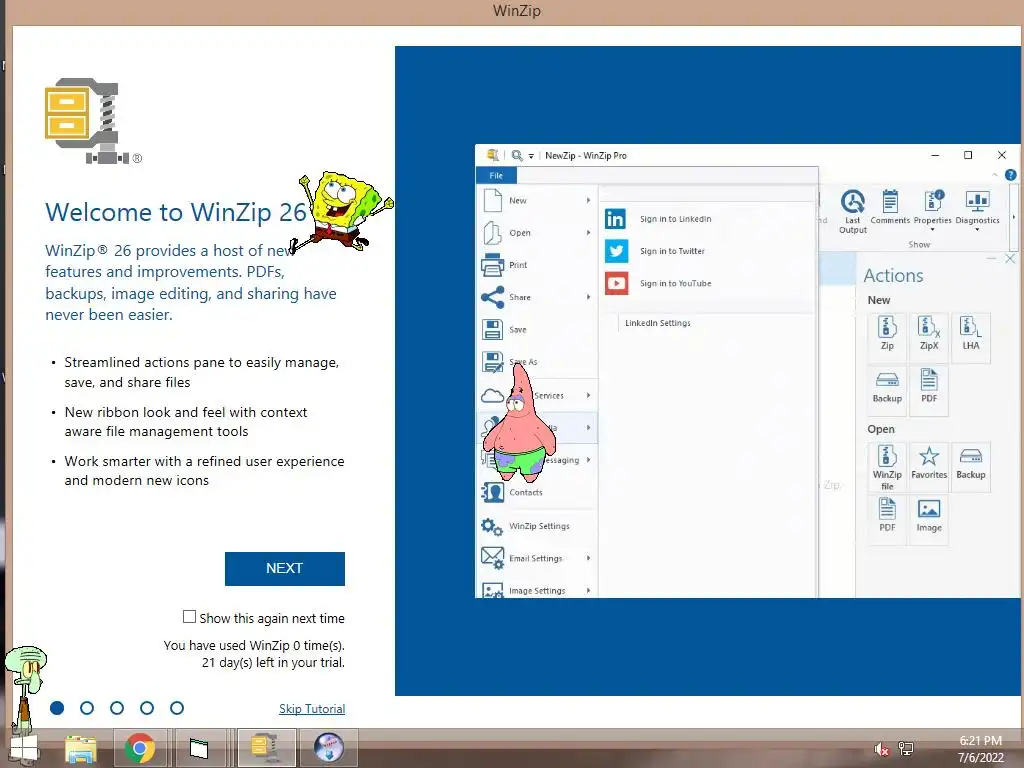The image size is (1024, 768).
Task: Click the Print printer icon in File menu
Action: tap(492, 264)
